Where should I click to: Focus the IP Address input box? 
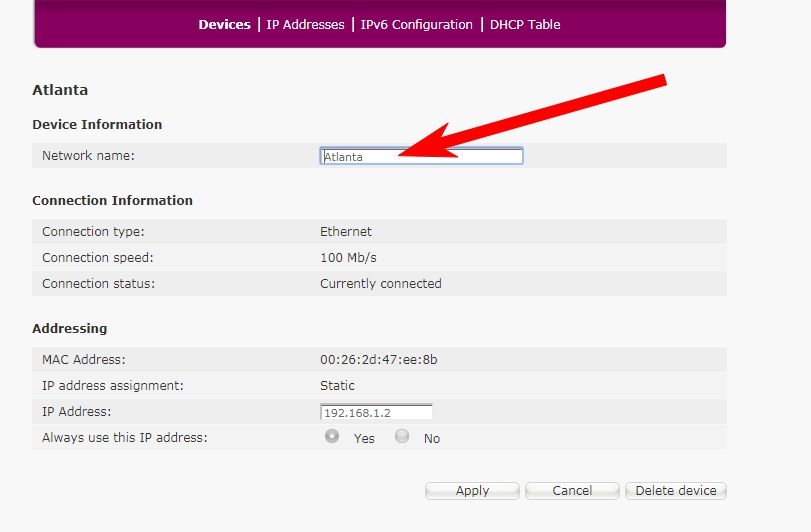coord(376,412)
